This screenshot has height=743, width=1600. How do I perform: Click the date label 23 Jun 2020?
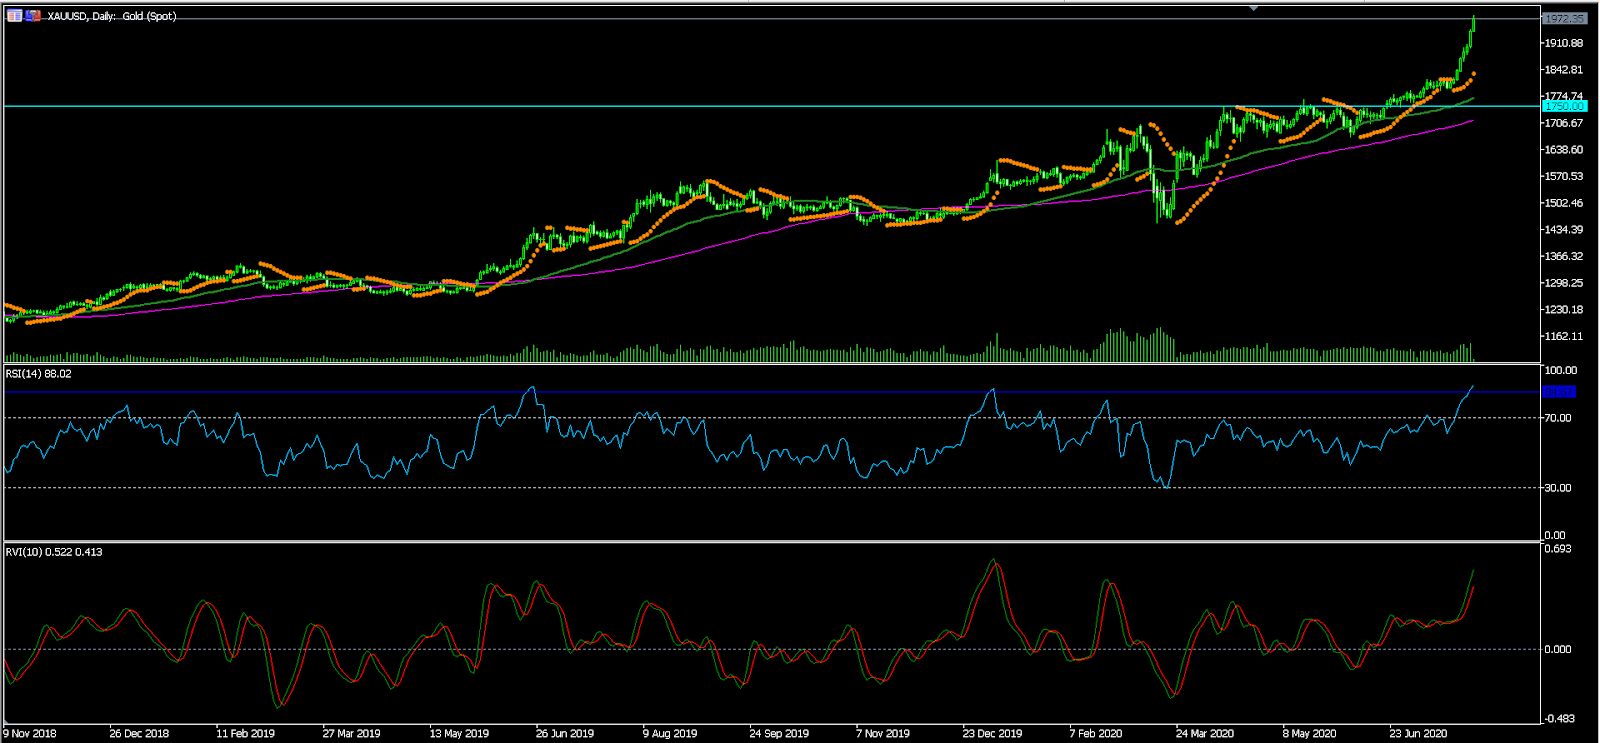tap(1418, 734)
